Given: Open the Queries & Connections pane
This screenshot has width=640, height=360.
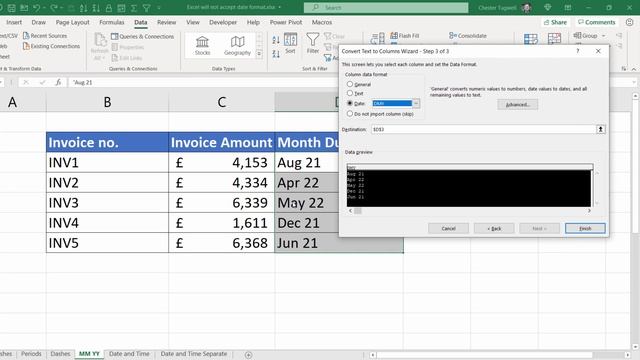Looking at the screenshot, I should tap(142, 36).
